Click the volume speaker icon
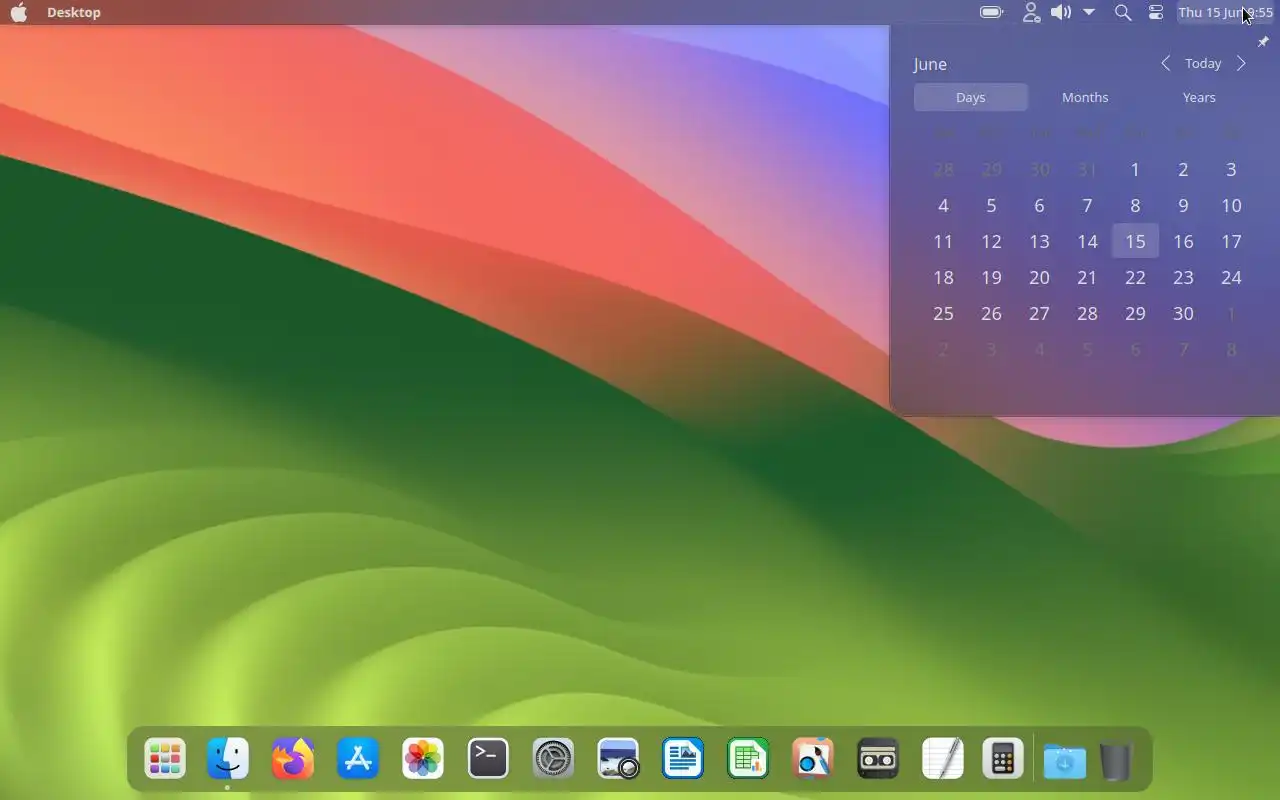This screenshot has width=1280, height=800. [1061, 12]
